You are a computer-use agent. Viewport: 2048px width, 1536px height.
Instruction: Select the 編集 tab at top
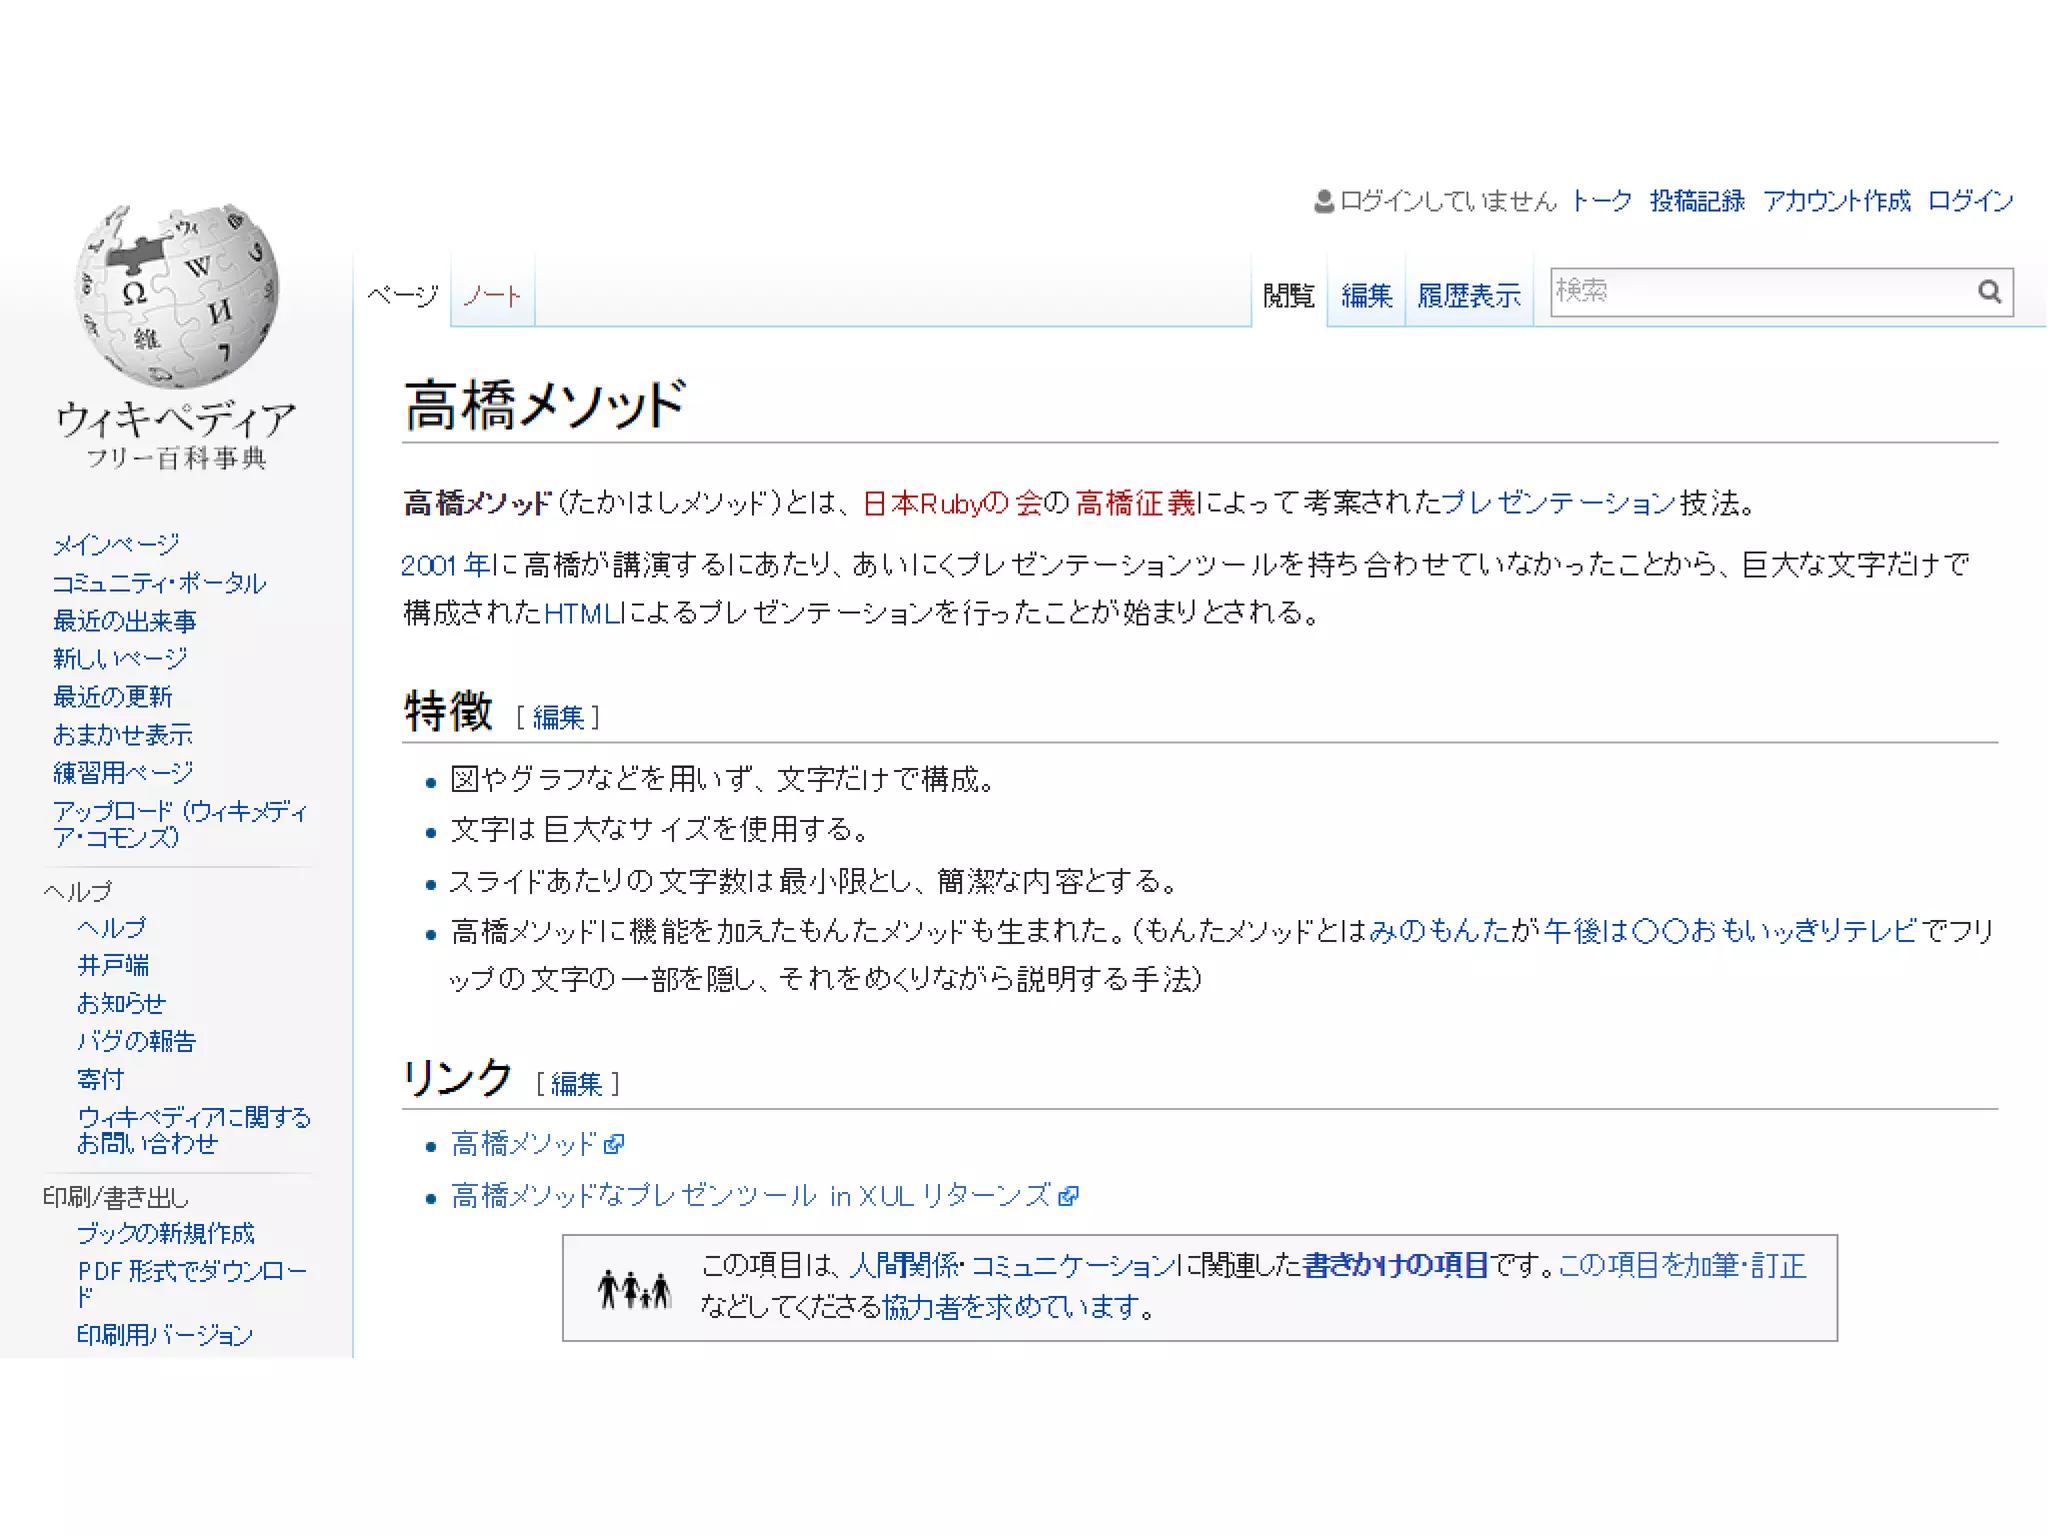click(x=1366, y=296)
